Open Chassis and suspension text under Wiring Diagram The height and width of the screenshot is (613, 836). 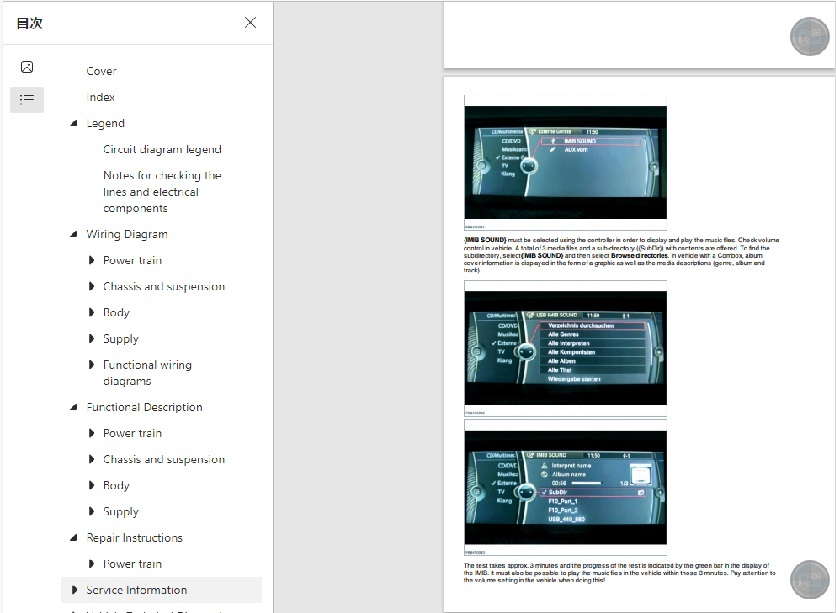point(164,286)
